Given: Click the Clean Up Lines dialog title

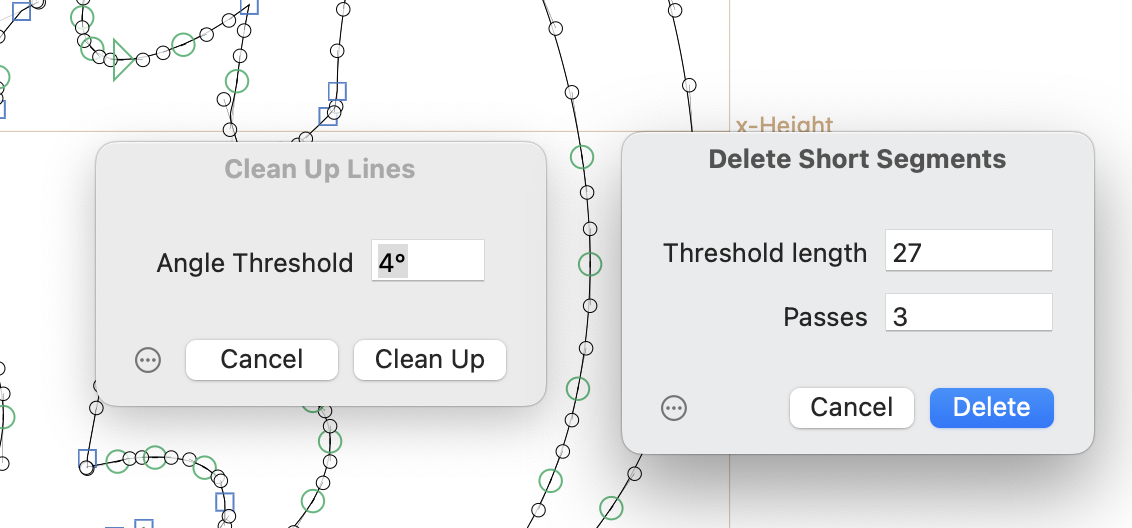Looking at the screenshot, I should [x=320, y=169].
